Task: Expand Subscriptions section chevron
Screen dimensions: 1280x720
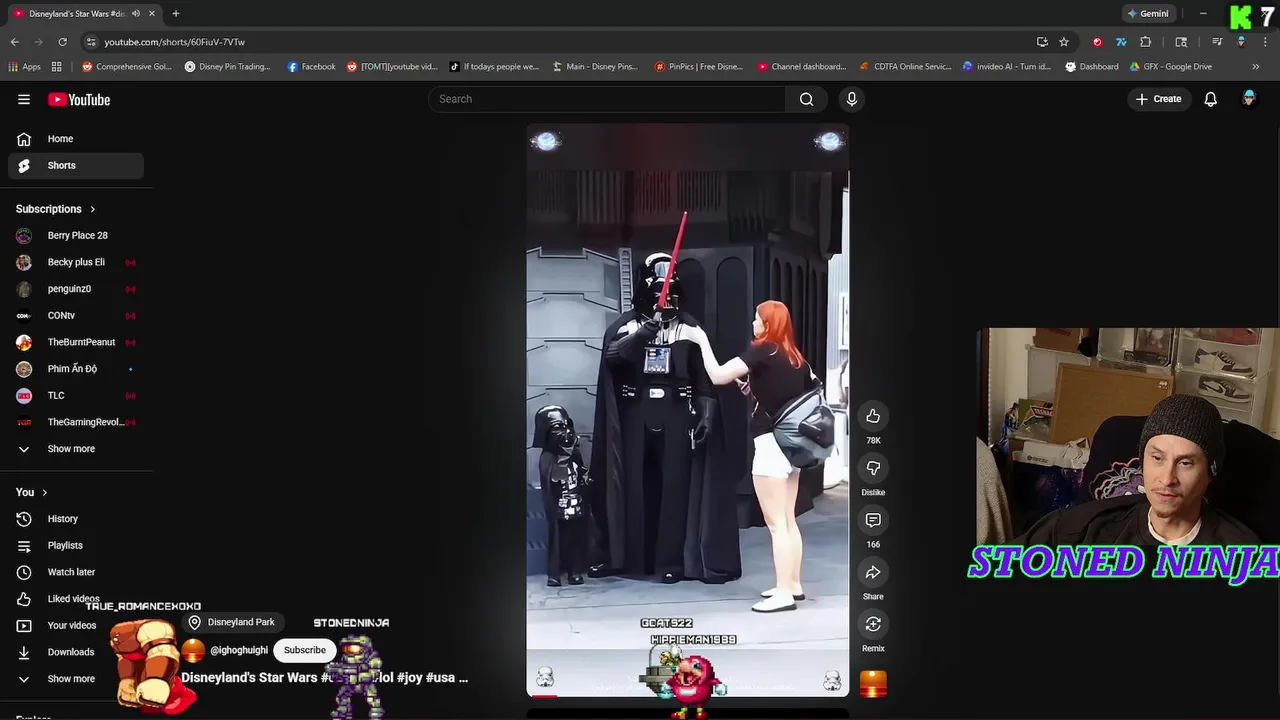Action: (x=93, y=209)
